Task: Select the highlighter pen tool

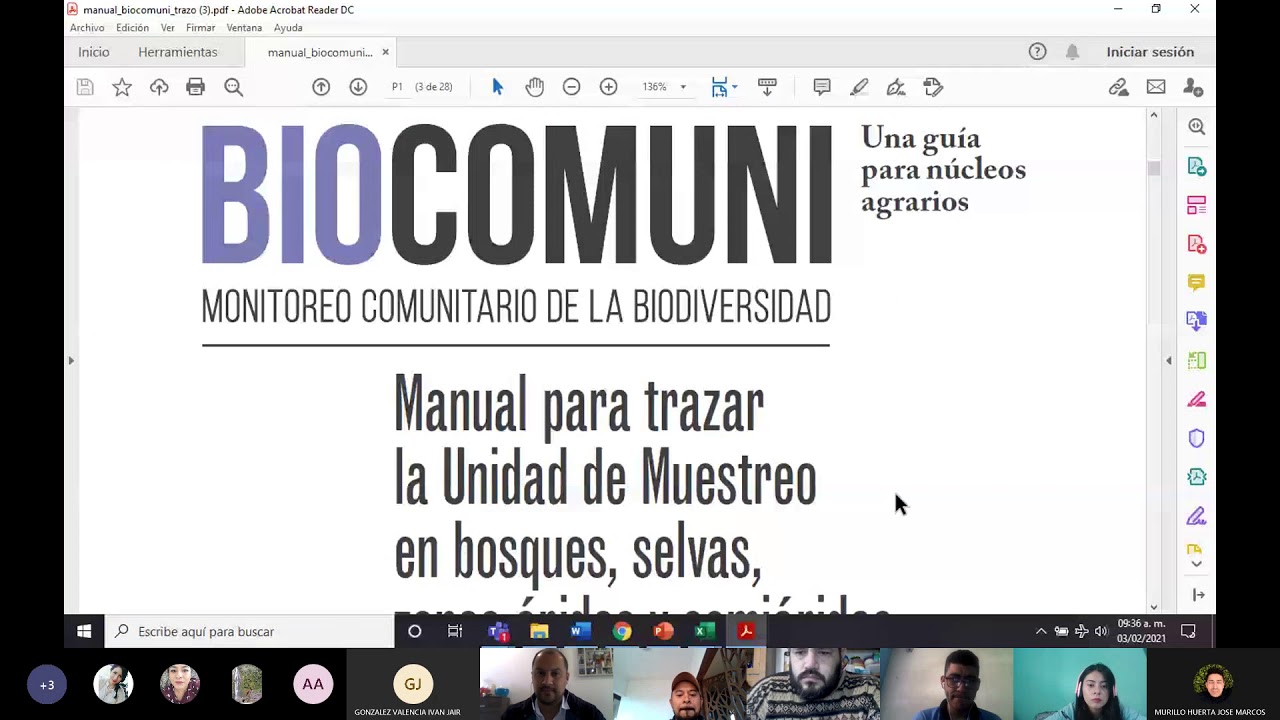Action: 859,87
